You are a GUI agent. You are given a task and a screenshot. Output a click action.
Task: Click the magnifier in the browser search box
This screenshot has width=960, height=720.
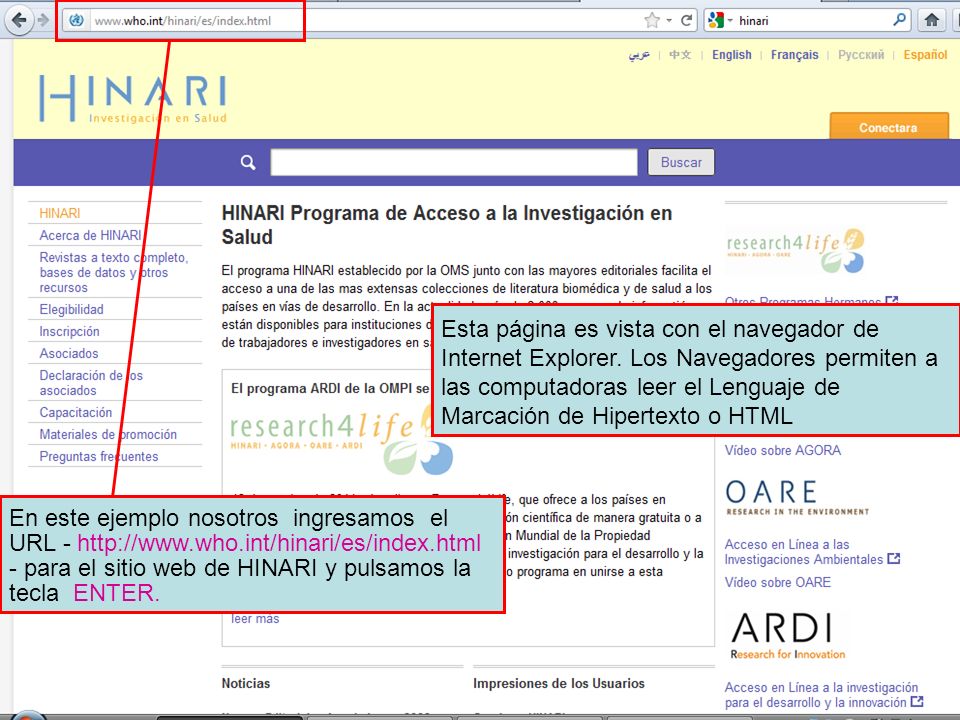[x=899, y=20]
